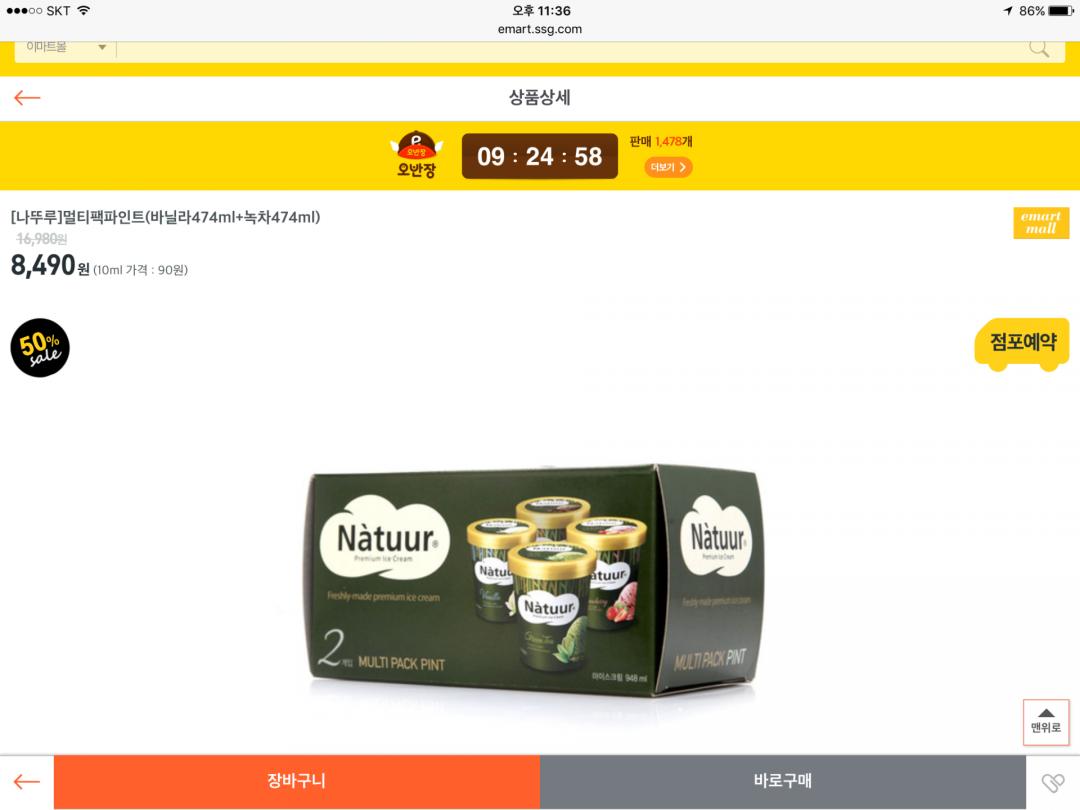Screen dimensions: 1080x810
Task: Jump to top with 맨위로 button
Action: 1046,722
